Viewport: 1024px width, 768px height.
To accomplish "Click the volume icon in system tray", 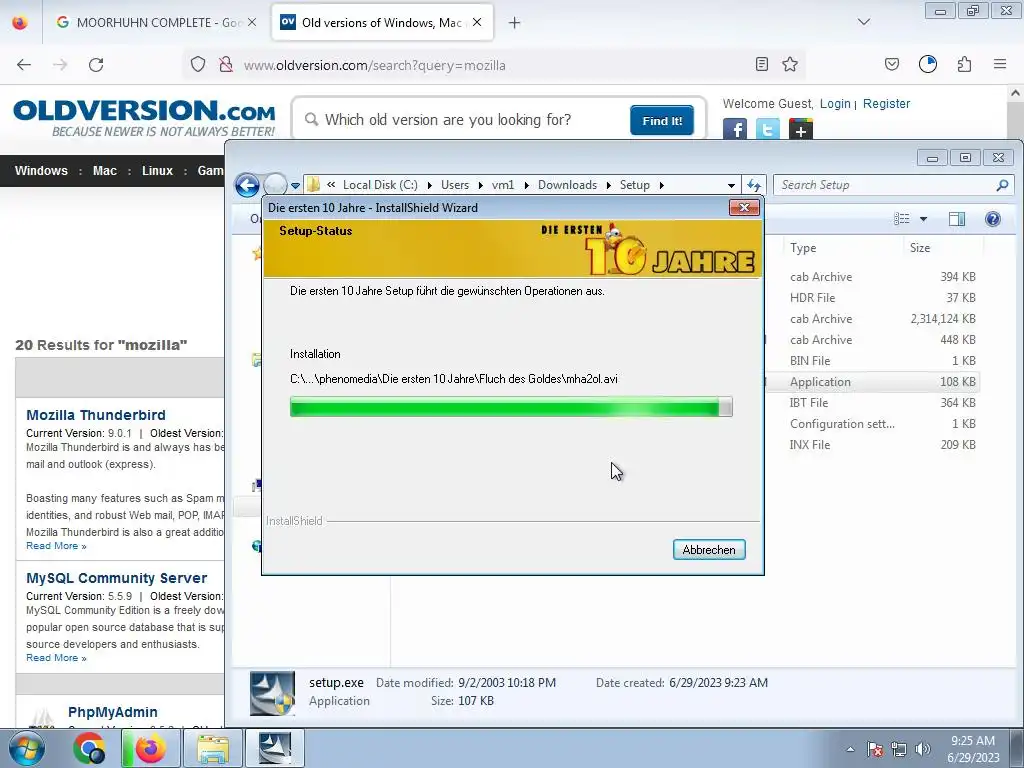I will pyautogui.click(x=923, y=749).
